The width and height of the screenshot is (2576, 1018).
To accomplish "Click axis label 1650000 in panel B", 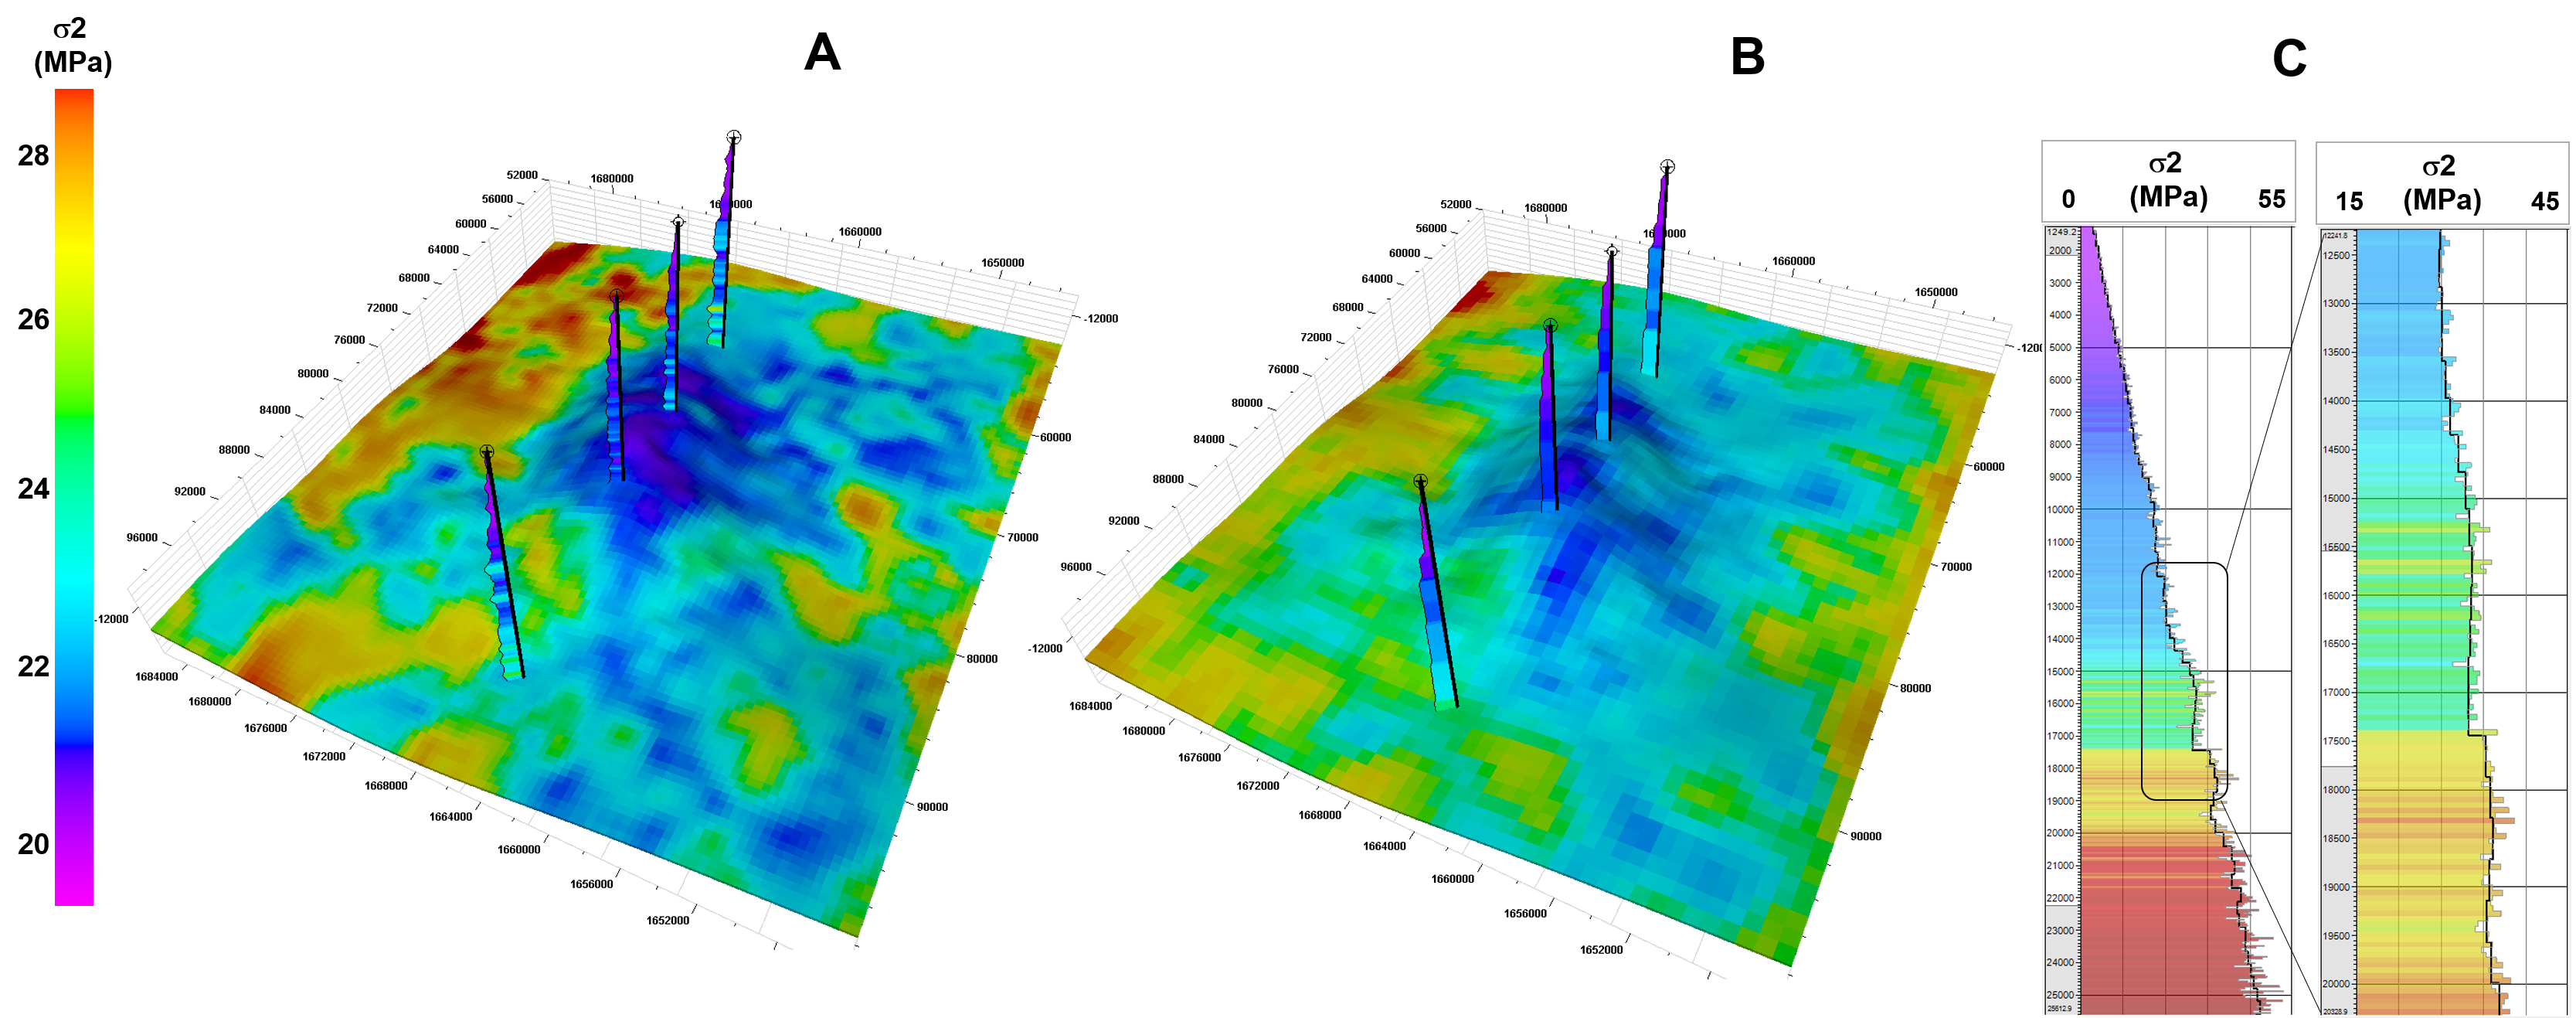I will coord(1936,292).
